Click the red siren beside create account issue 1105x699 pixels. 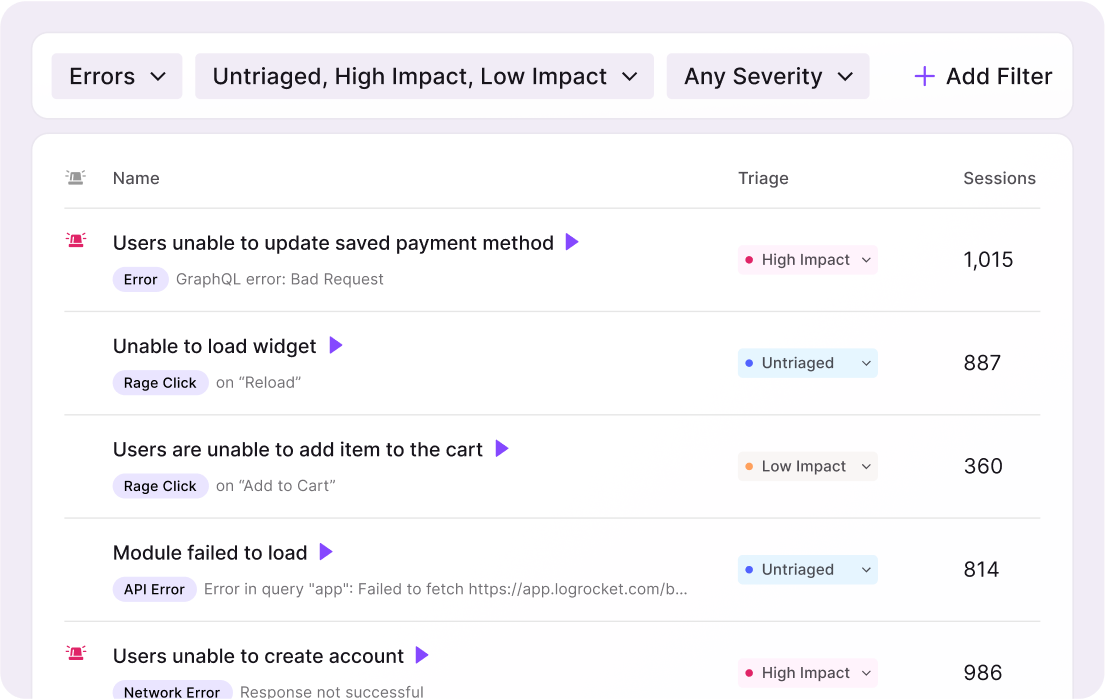click(x=75, y=653)
